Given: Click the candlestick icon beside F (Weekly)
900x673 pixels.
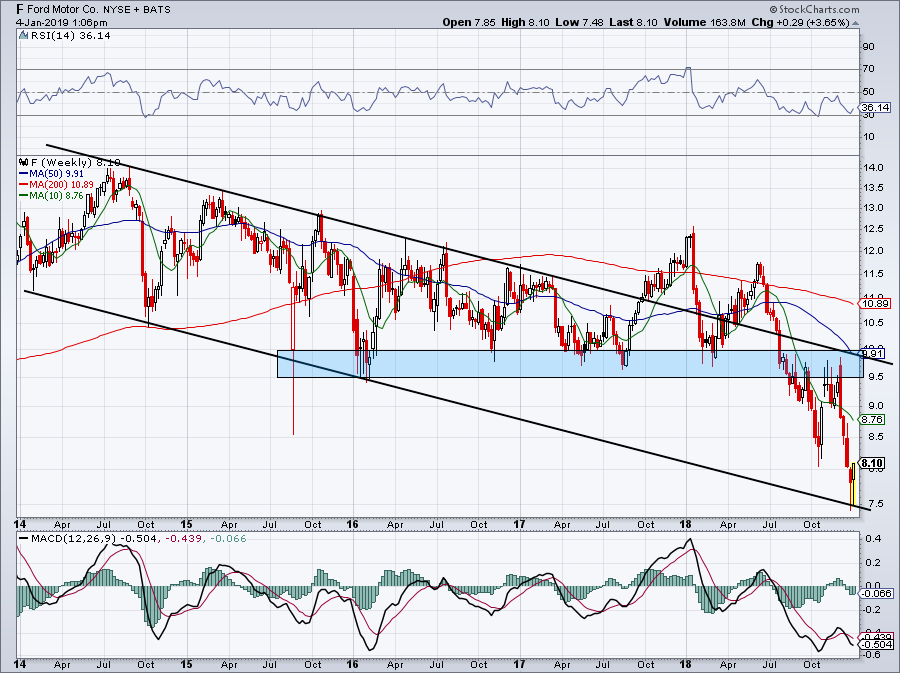Looking at the screenshot, I should pyautogui.click(x=24, y=162).
